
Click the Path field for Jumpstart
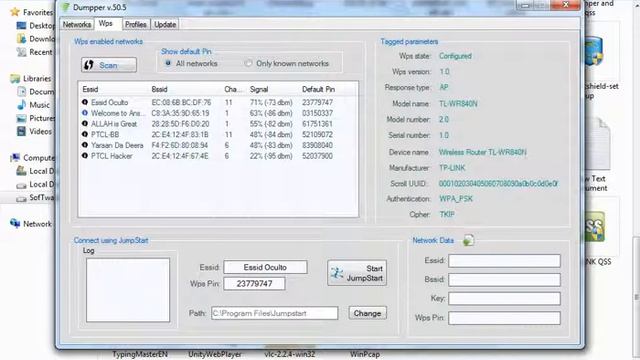[x=275, y=313]
